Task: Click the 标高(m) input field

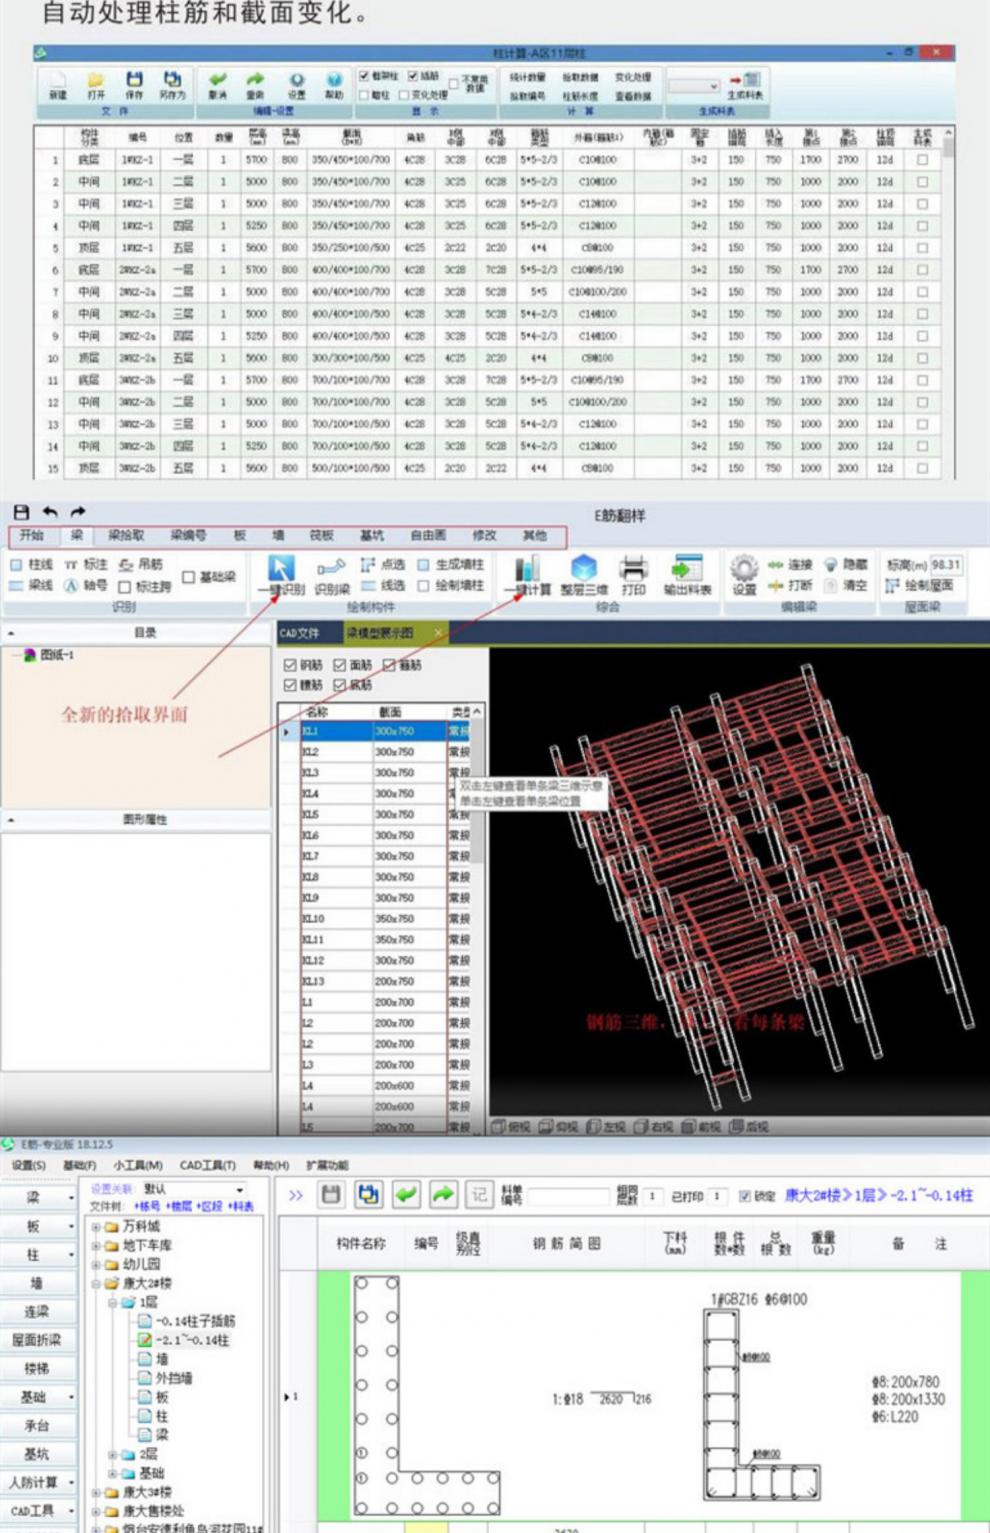Action: click(x=945, y=564)
